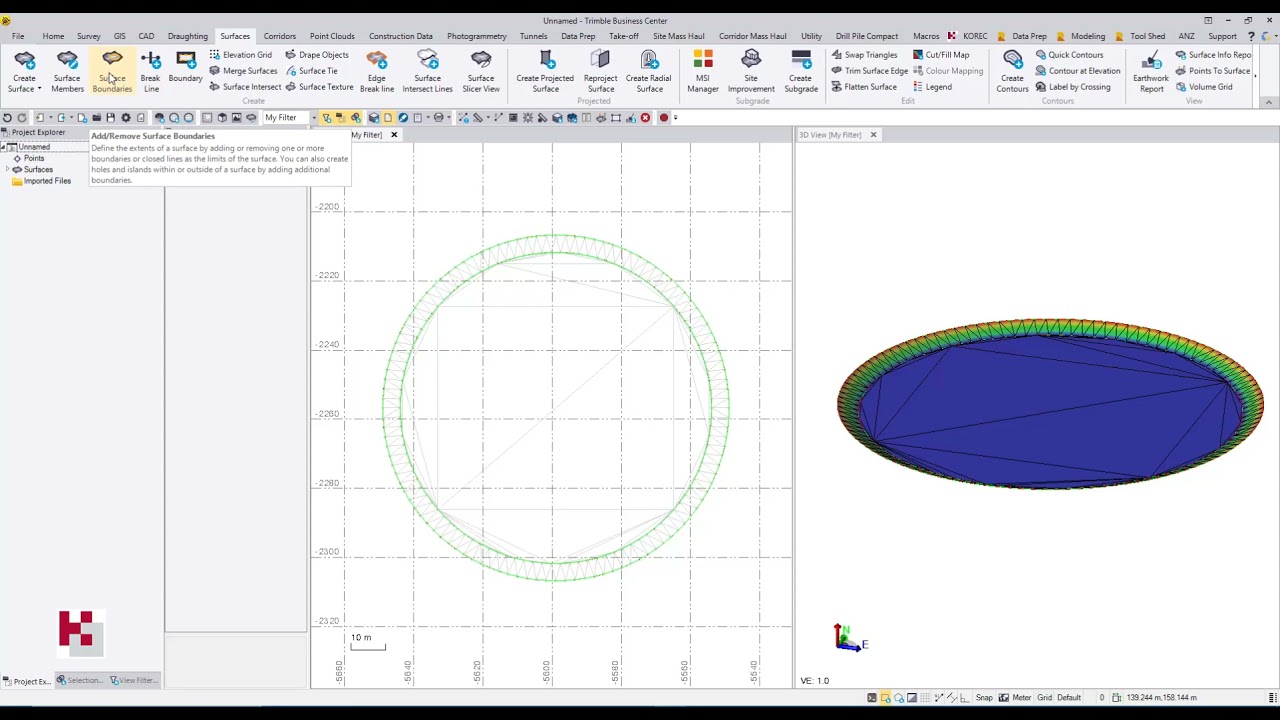Choose the Boundary tool in ribbon
This screenshot has height=720, width=1280.
[185, 68]
